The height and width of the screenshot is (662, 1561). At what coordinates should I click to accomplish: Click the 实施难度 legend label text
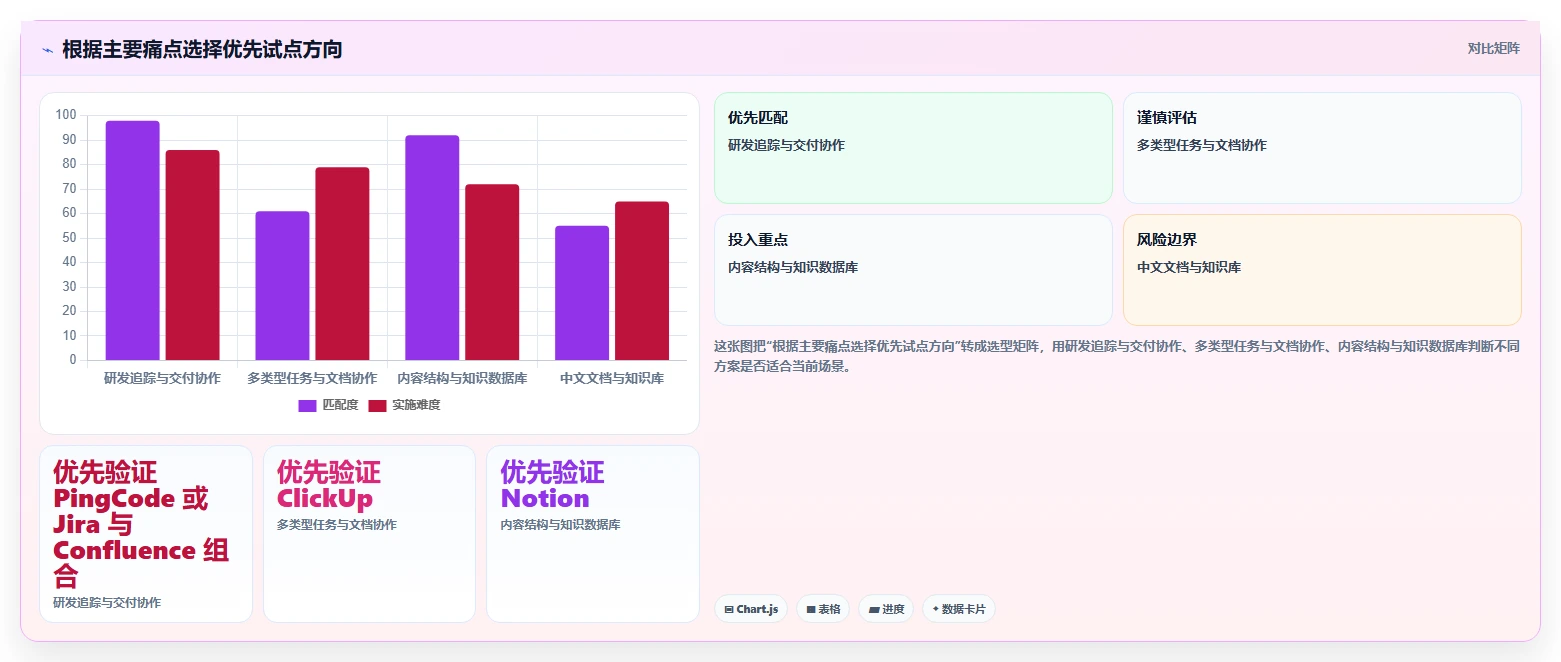click(416, 405)
